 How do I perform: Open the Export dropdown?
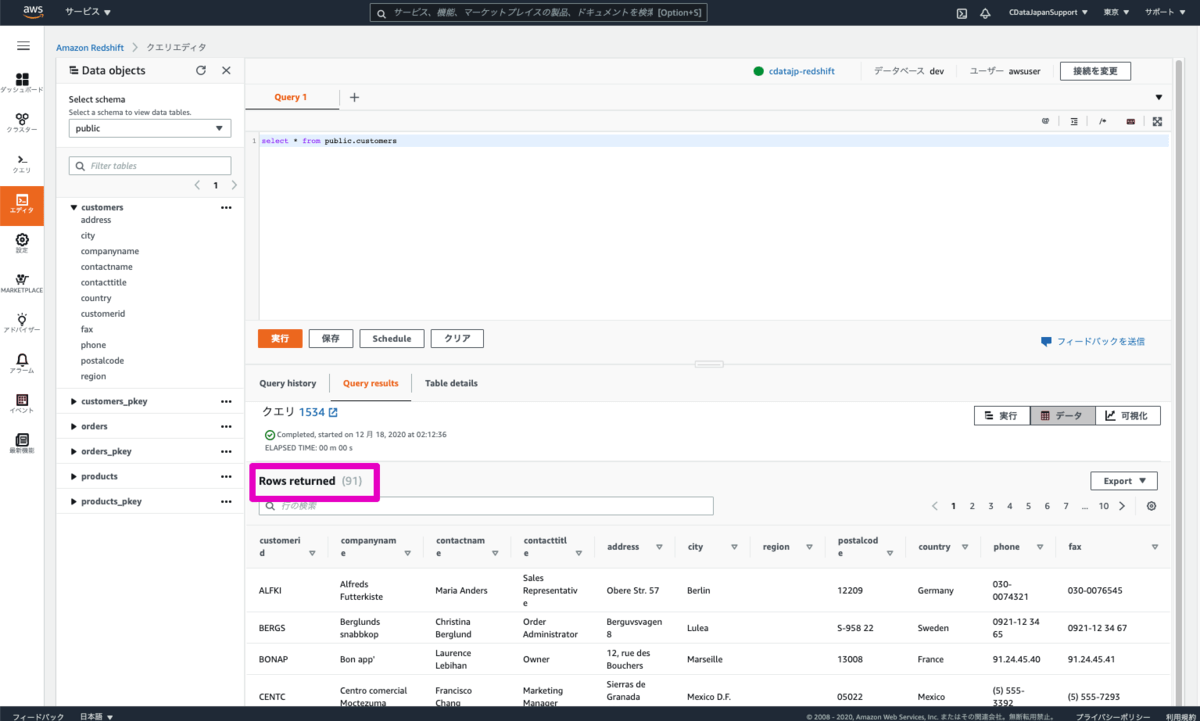click(1124, 481)
